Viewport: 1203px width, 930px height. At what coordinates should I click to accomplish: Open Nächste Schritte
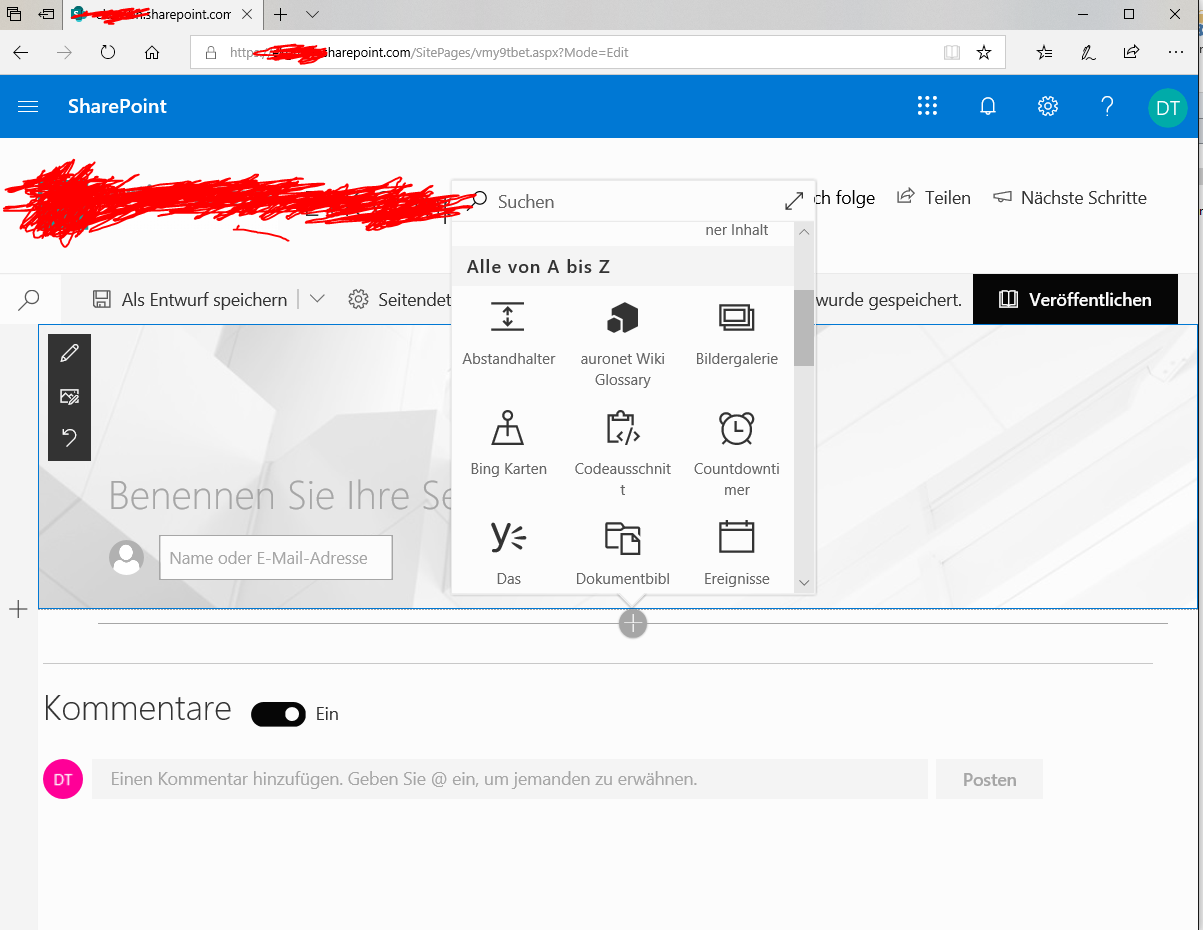tap(1070, 198)
